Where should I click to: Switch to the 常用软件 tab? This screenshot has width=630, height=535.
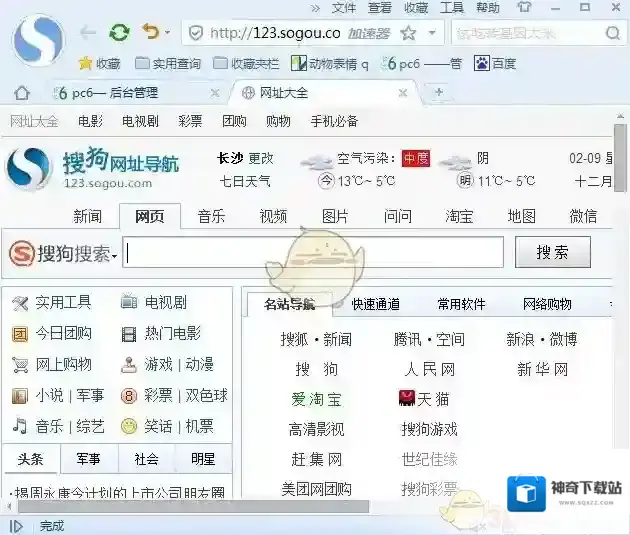(x=461, y=304)
